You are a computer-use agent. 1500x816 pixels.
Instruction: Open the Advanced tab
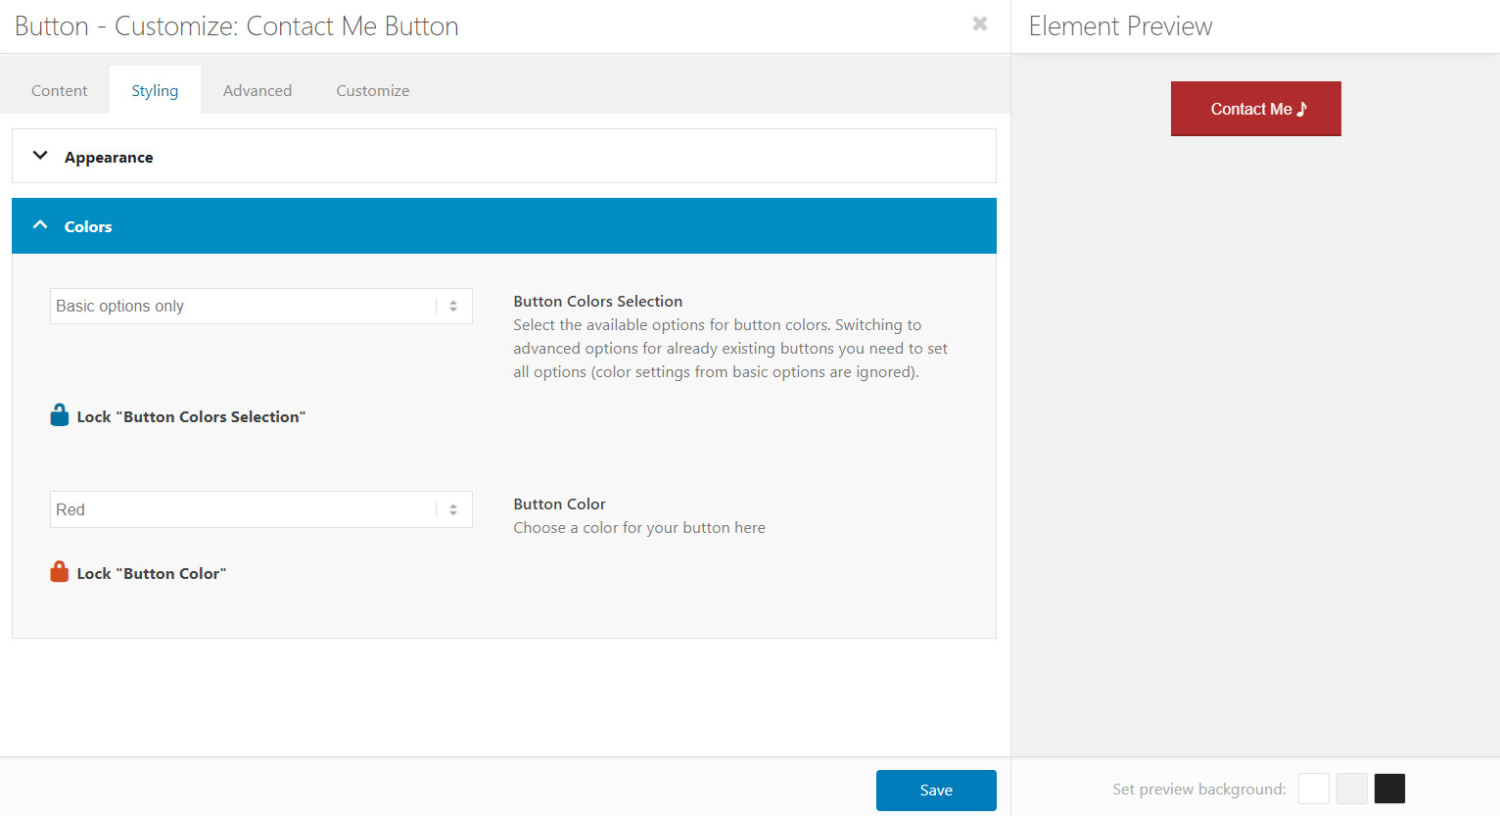tap(257, 90)
